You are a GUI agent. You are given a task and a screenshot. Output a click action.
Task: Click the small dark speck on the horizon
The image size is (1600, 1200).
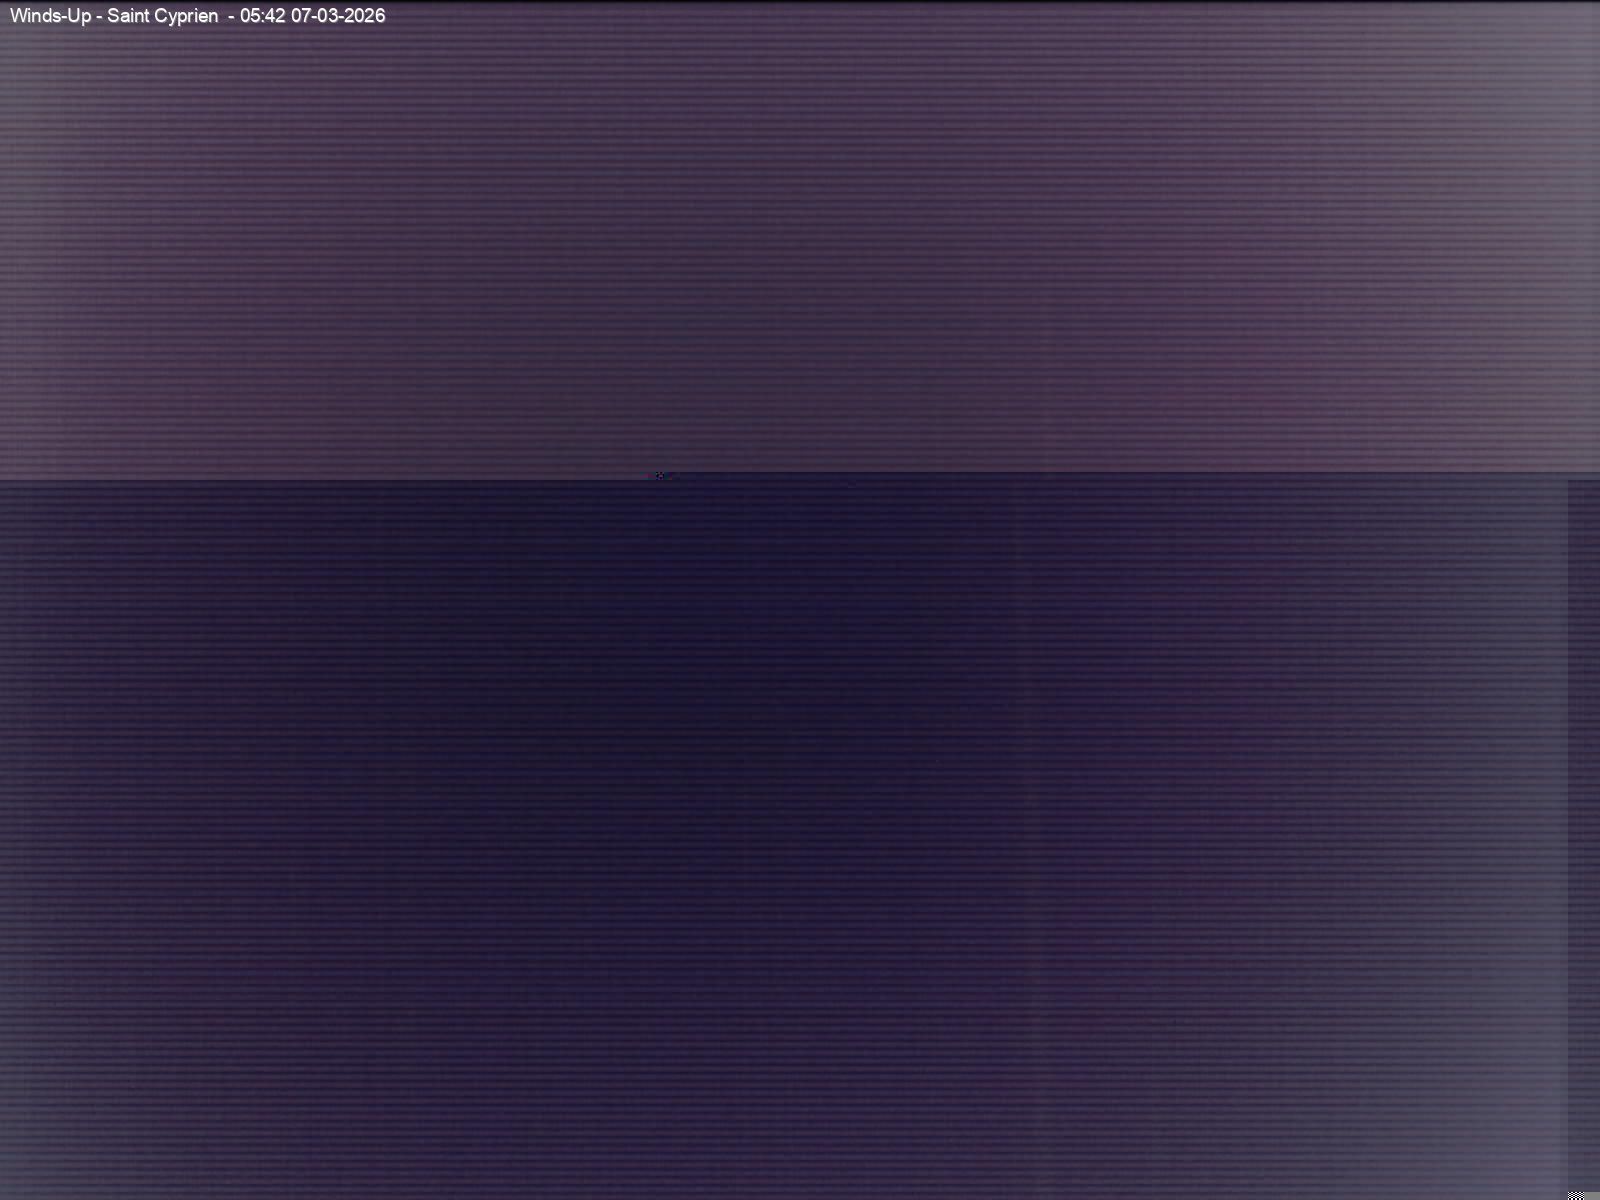659,475
